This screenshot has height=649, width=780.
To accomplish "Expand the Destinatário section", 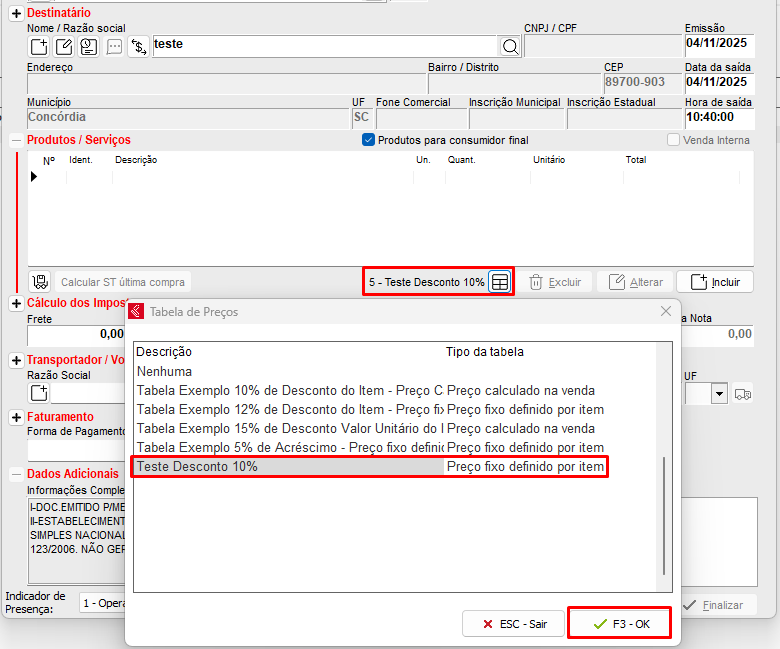I will 16,12.
